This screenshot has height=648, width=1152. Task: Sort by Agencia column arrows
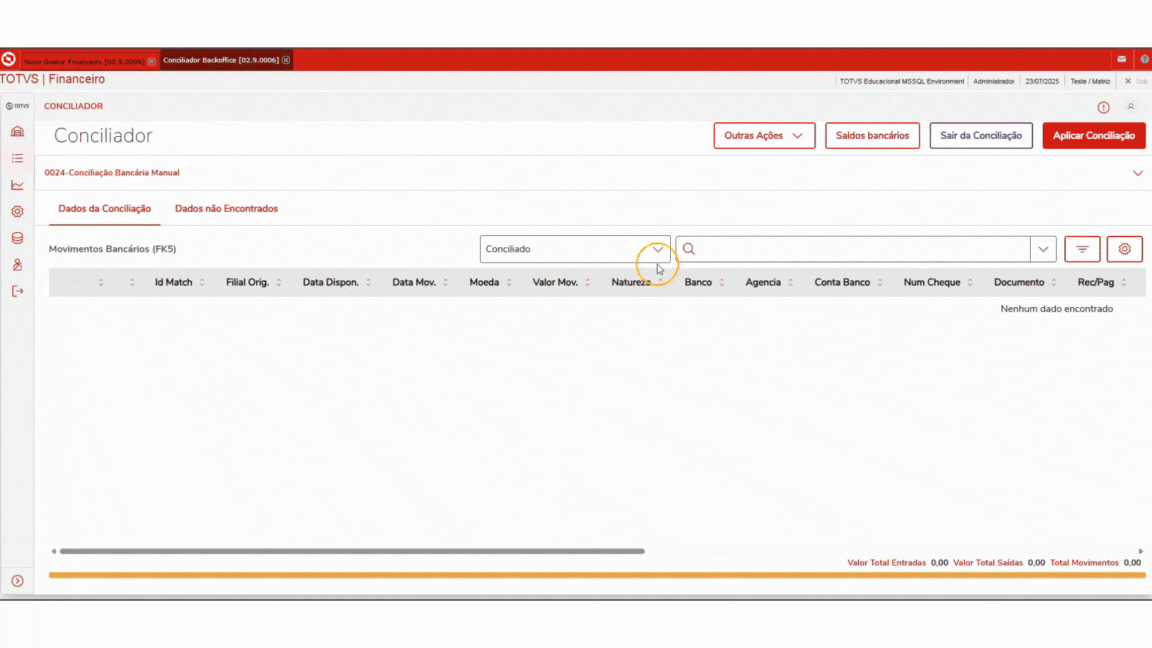click(x=791, y=282)
